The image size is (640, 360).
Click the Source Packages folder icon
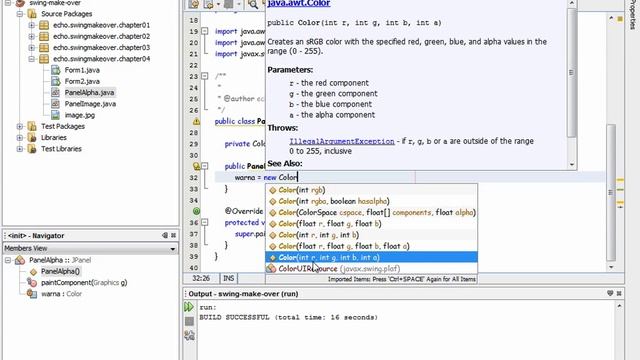tap(32, 14)
